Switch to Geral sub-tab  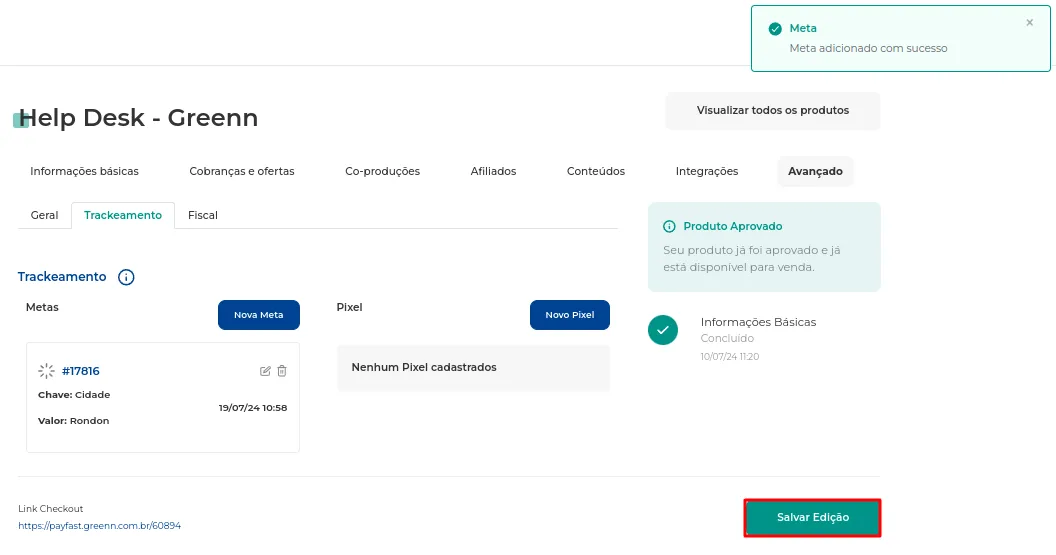tap(44, 216)
